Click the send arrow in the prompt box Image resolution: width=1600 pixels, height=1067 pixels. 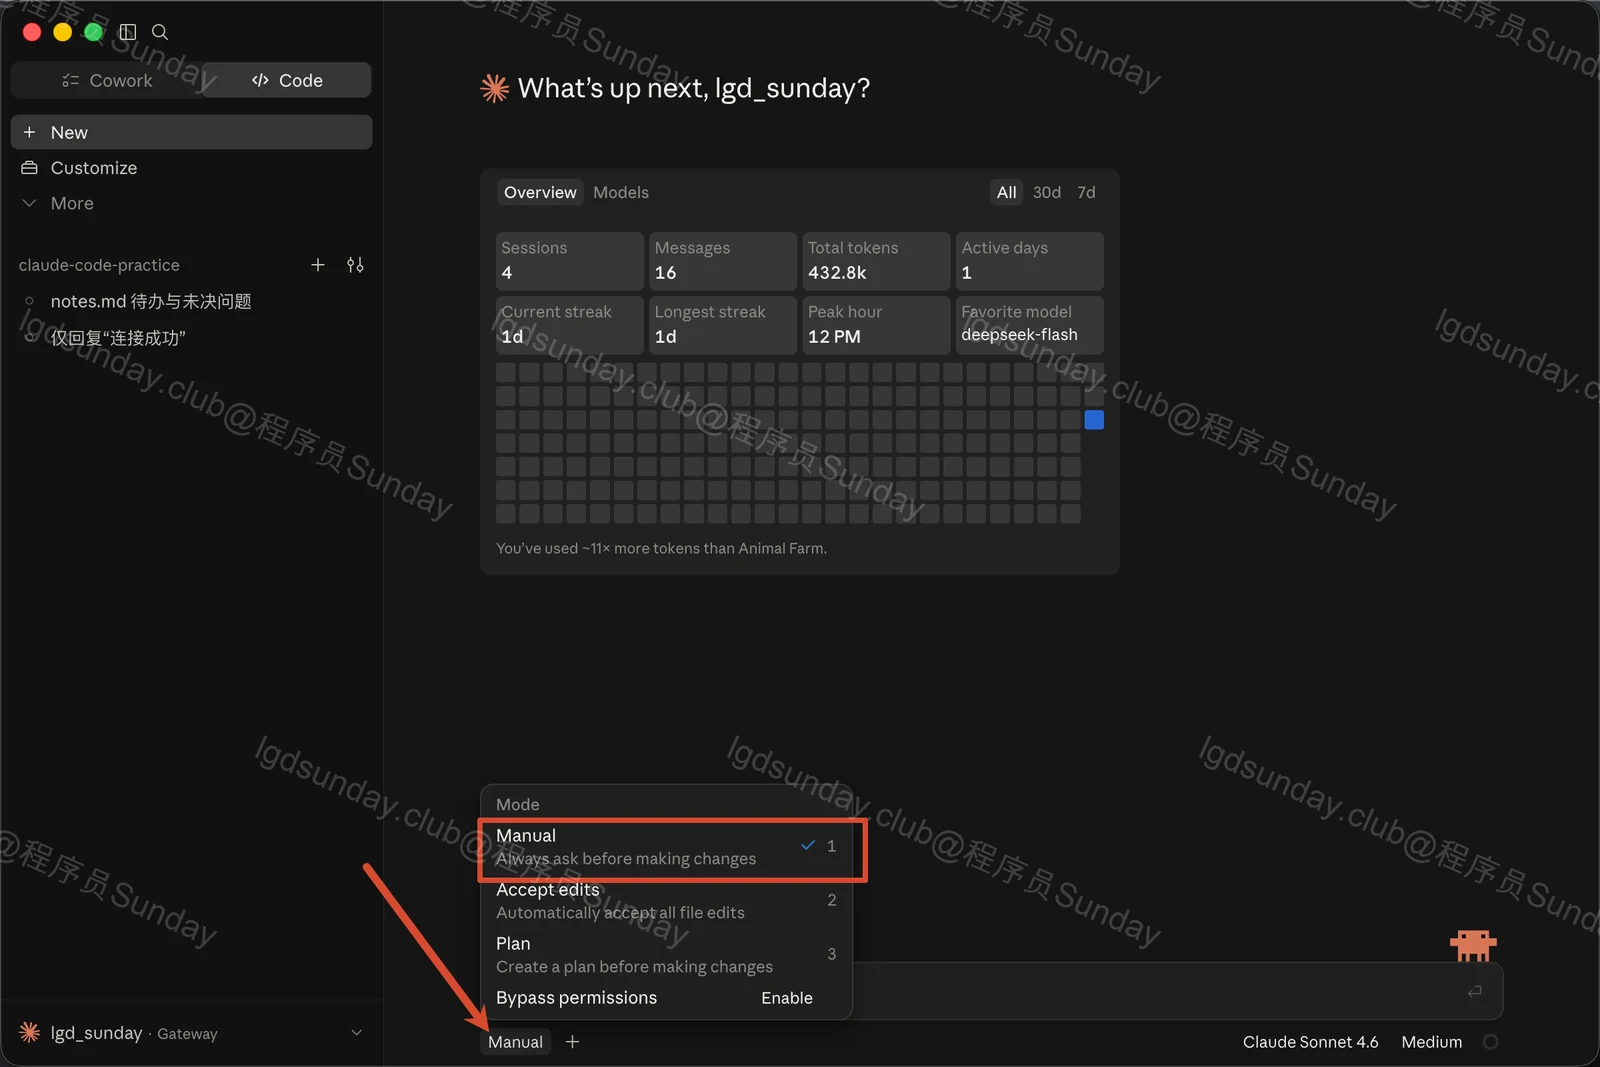[x=1474, y=991]
